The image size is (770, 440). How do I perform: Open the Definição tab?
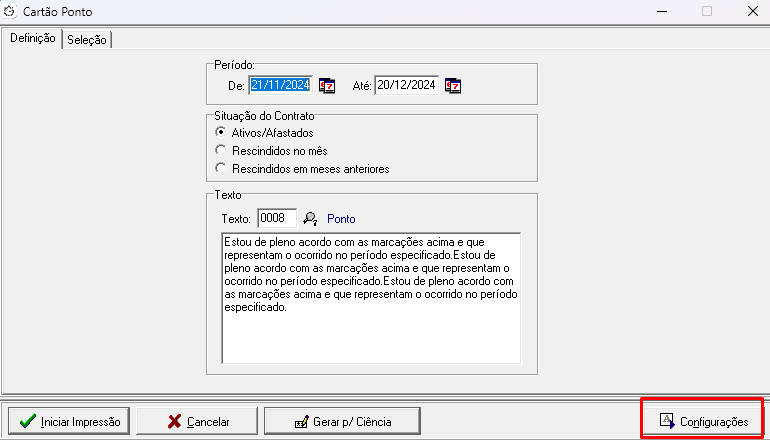click(32, 38)
